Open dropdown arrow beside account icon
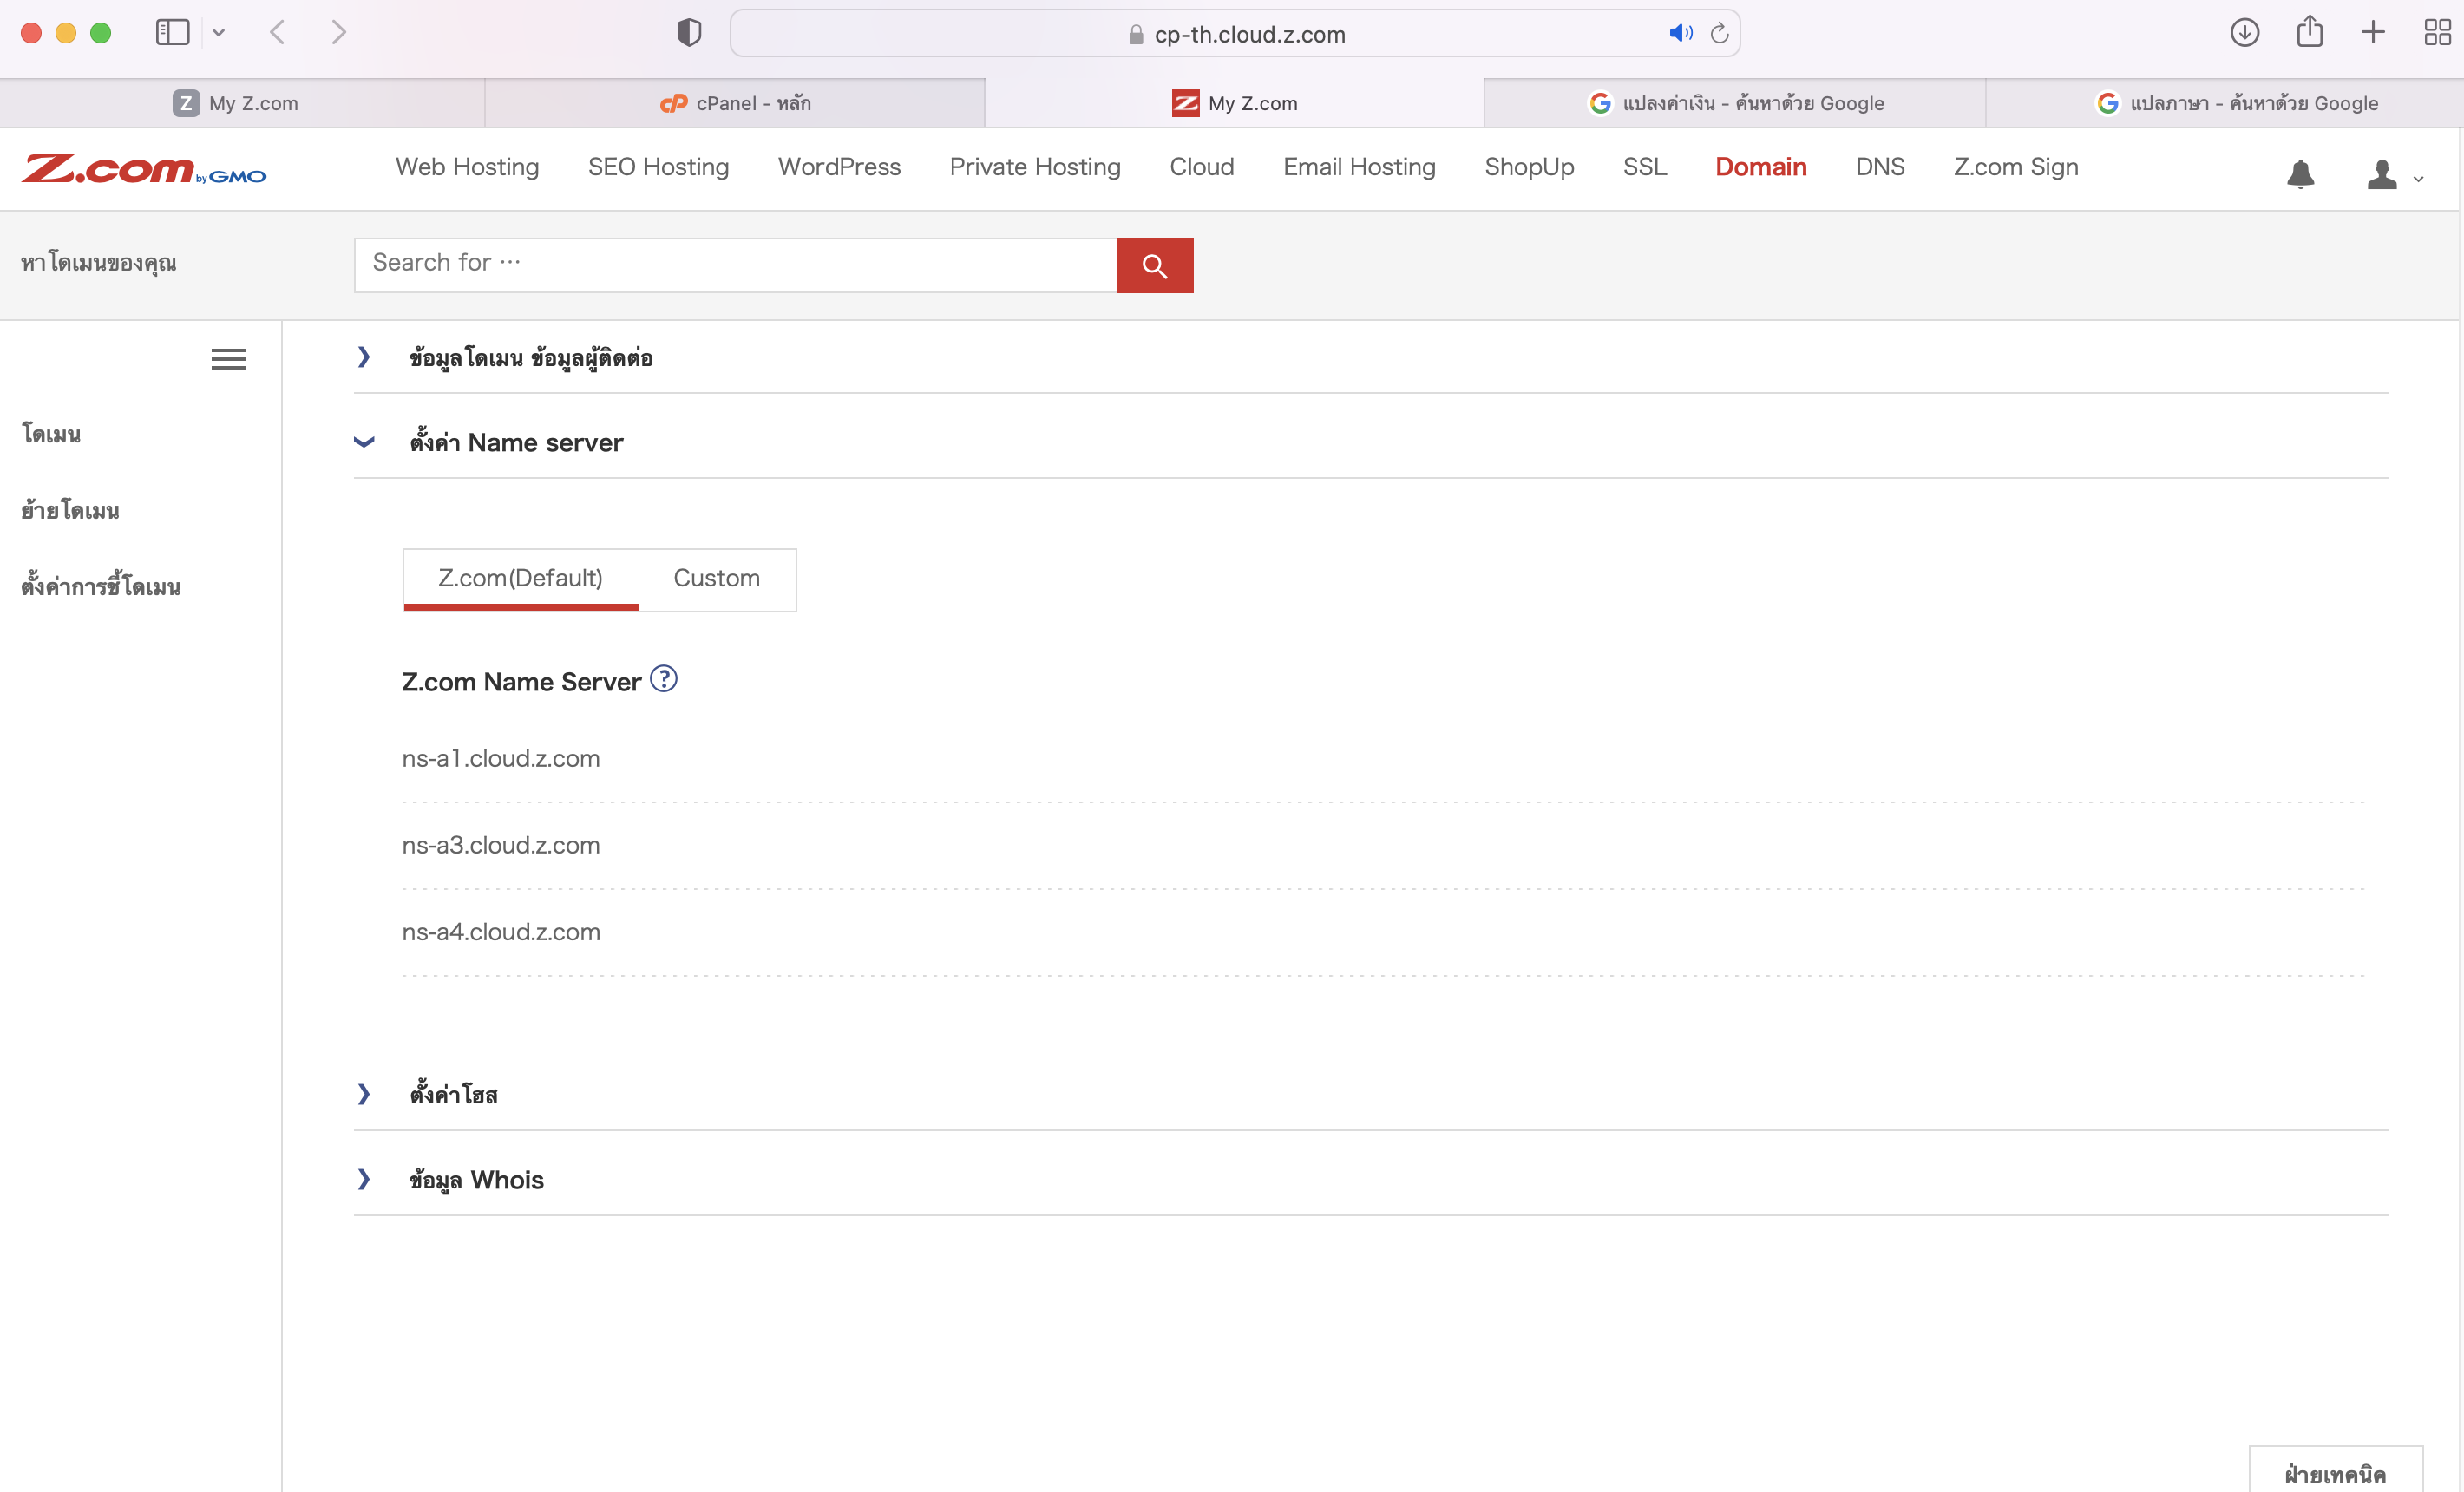 [2418, 180]
